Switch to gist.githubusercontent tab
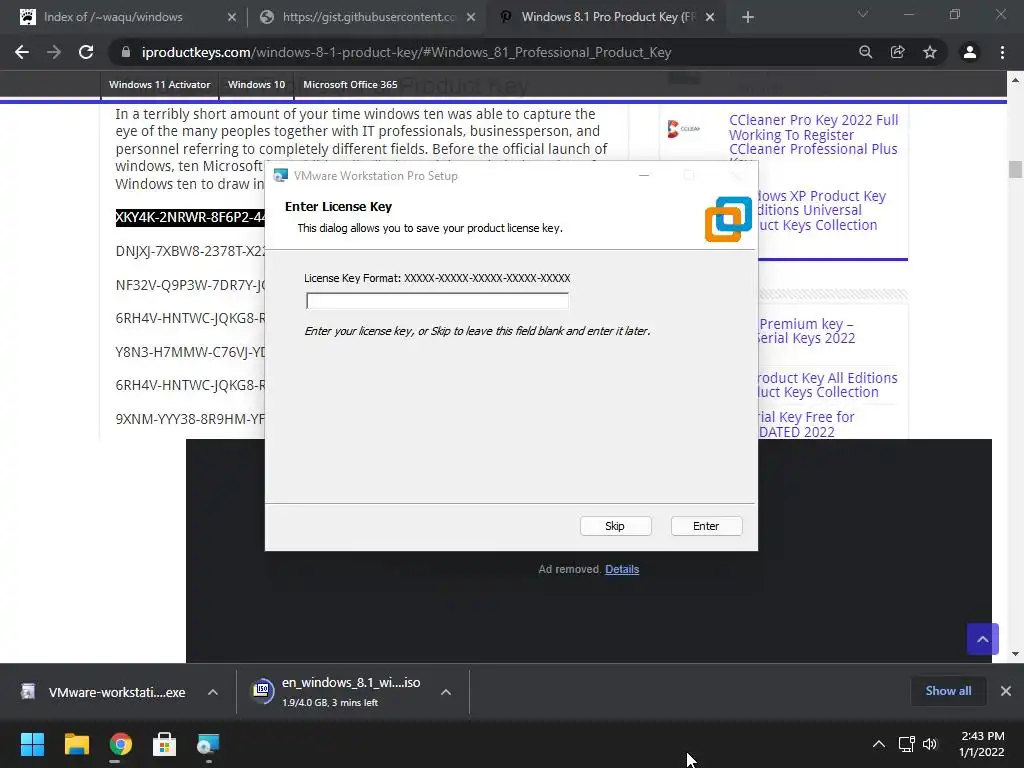This screenshot has height=768, width=1024. (x=366, y=17)
